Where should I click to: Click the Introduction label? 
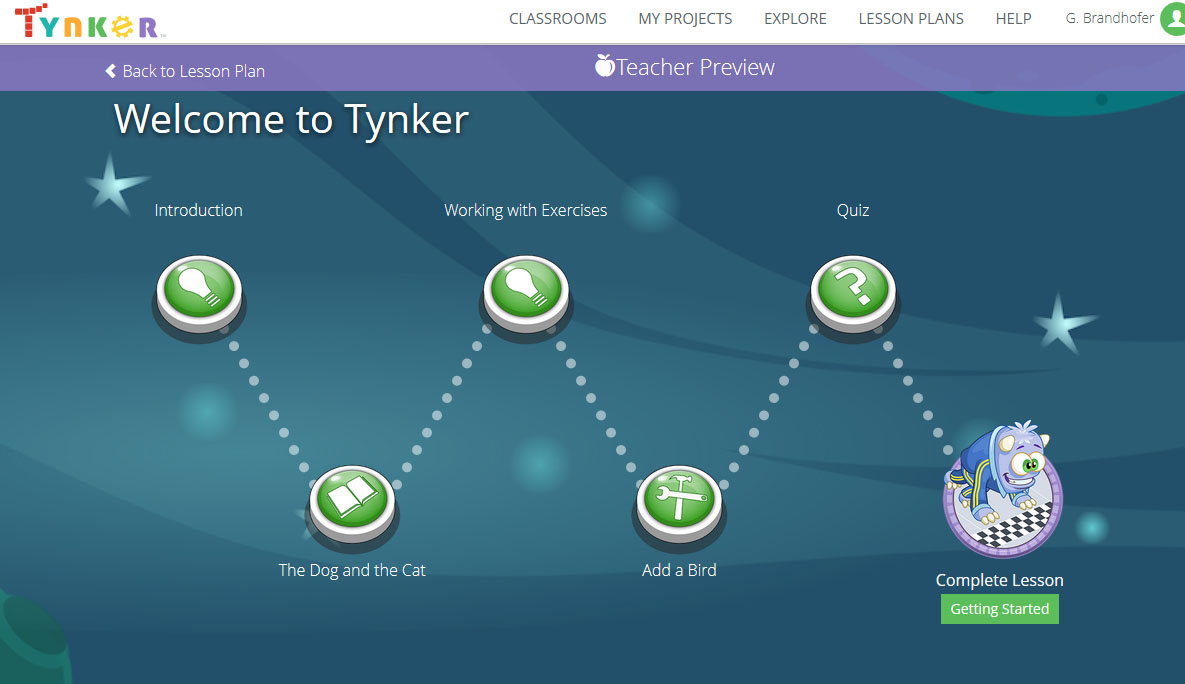[x=199, y=210]
